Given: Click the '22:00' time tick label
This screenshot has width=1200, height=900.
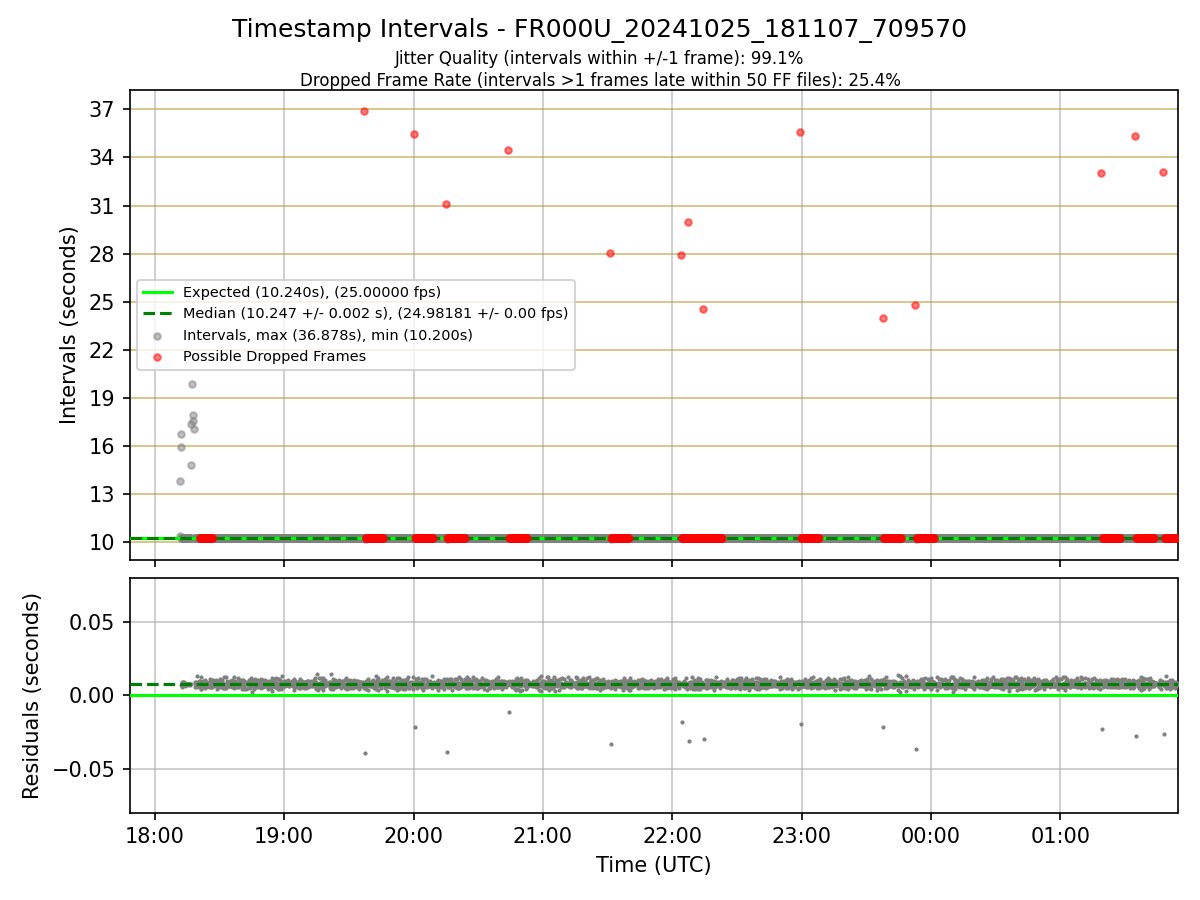Looking at the screenshot, I should tap(672, 835).
